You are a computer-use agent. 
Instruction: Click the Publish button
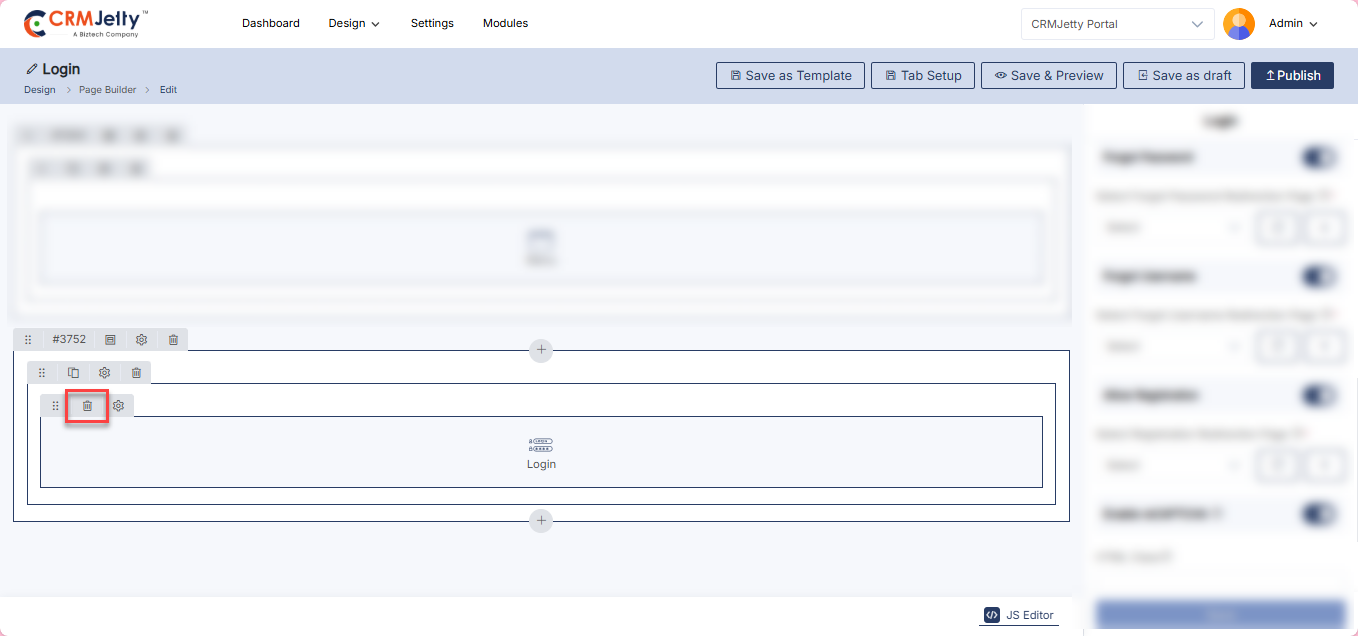(x=1292, y=75)
